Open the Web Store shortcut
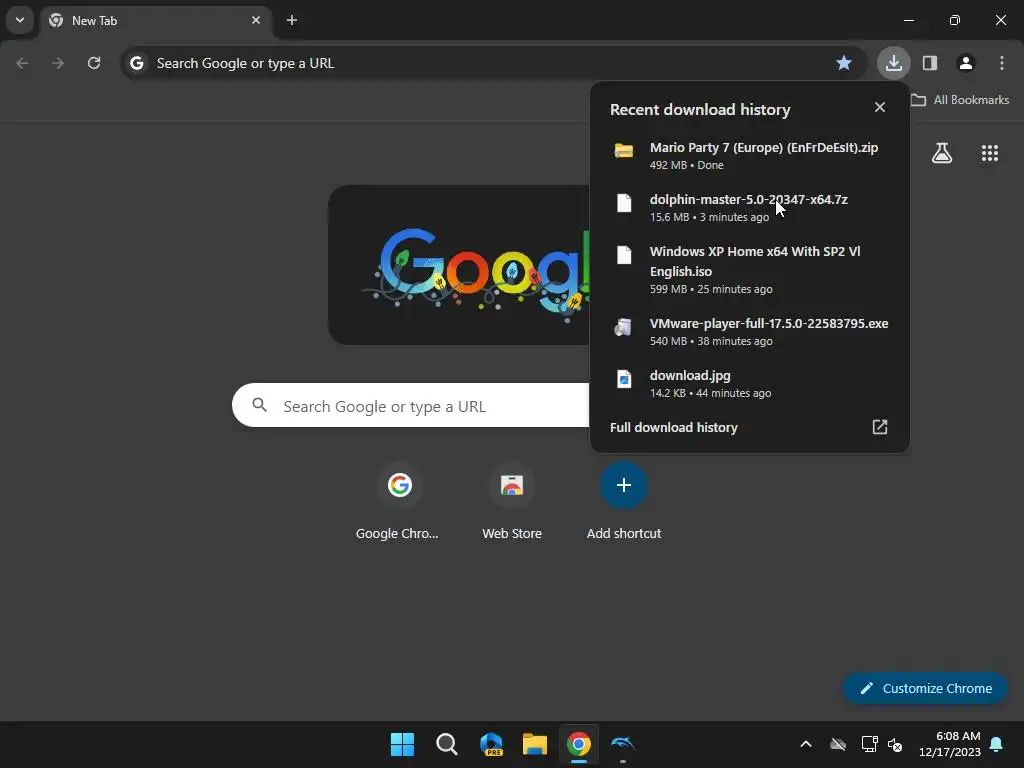Viewport: 1024px width, 768px height. click(511, 502)
